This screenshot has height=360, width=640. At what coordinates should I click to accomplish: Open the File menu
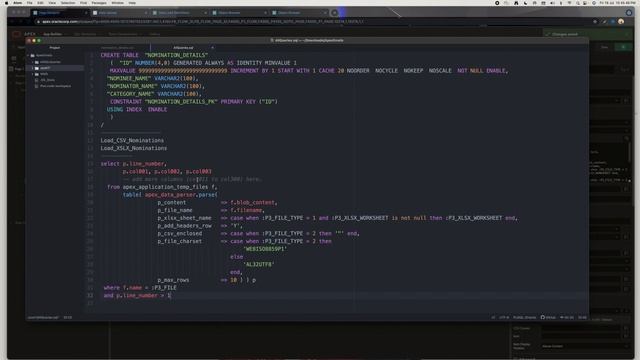tap(29, 3)
